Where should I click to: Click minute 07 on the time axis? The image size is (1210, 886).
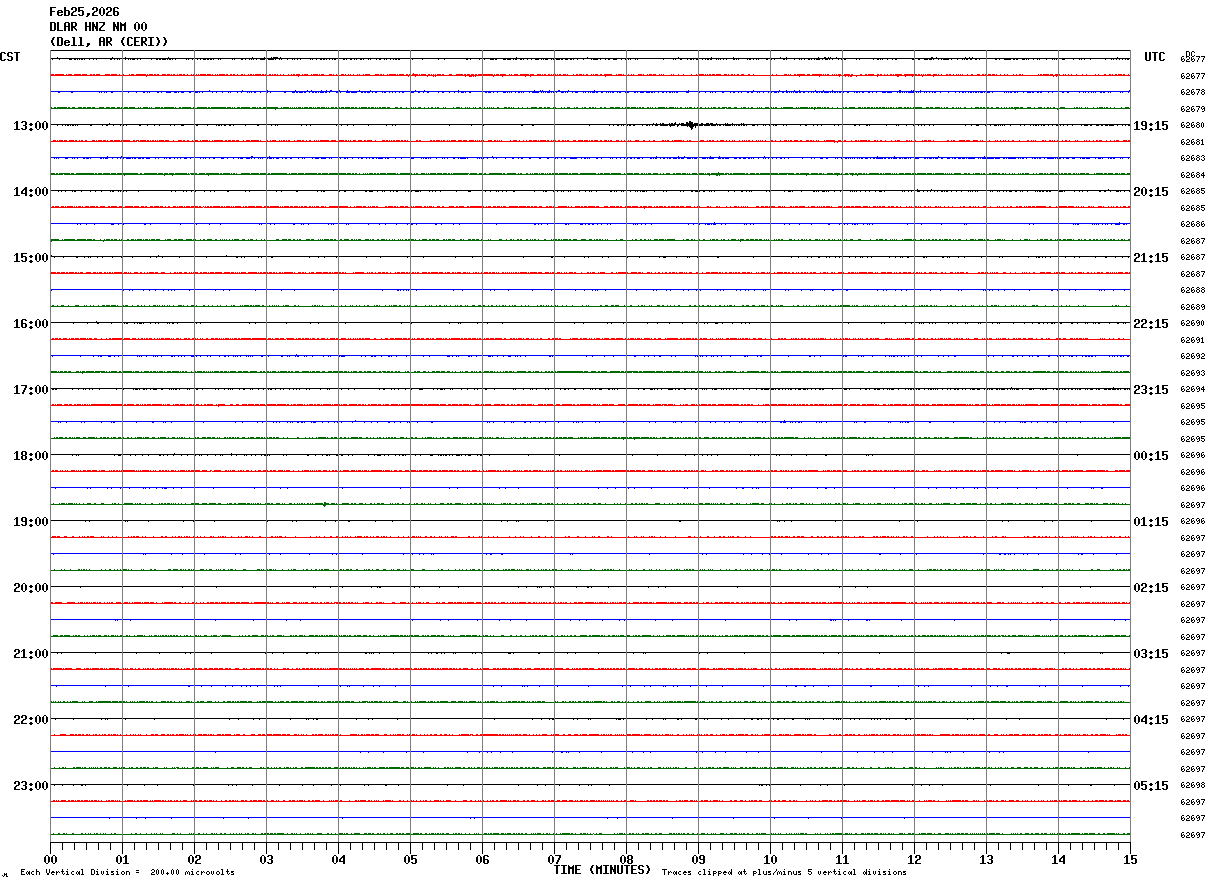[x=555, y=859]
